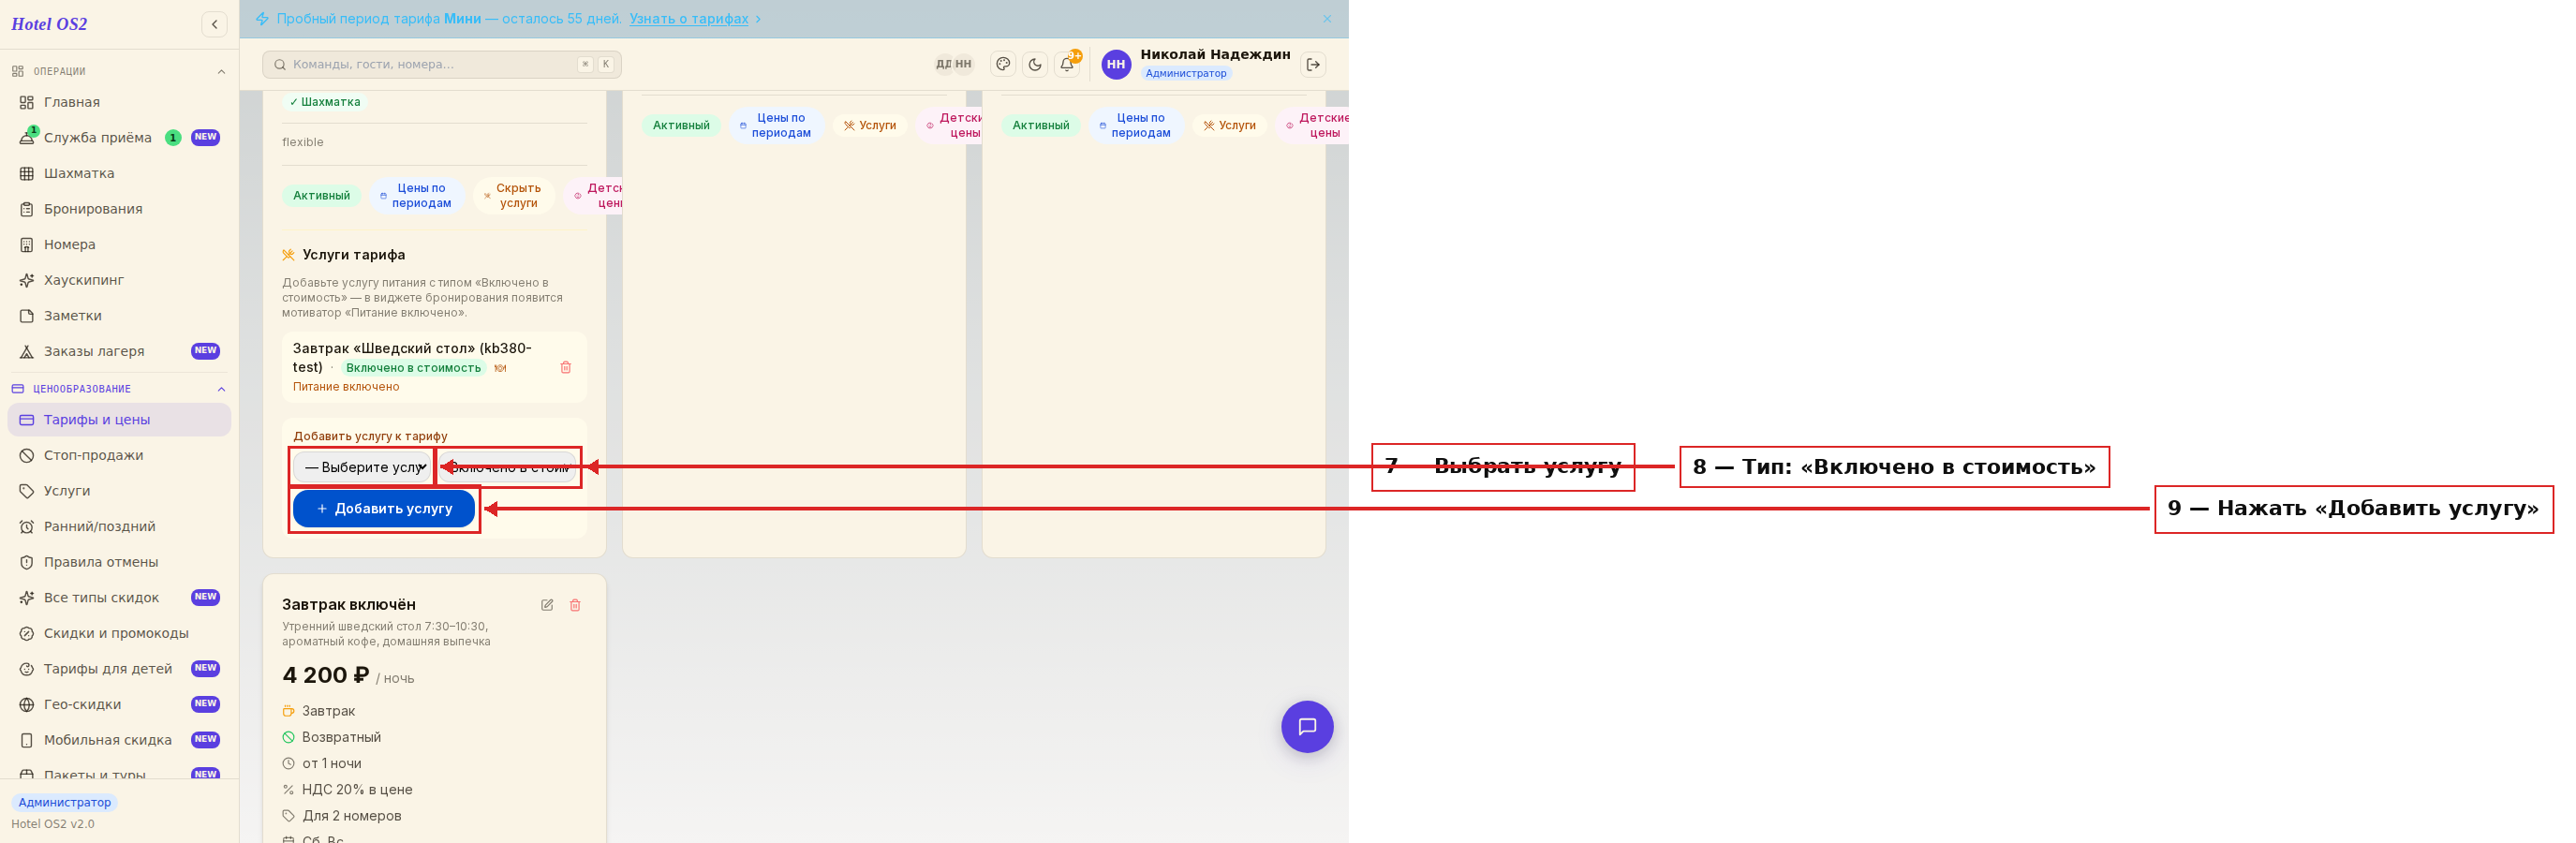
Task: Open the Выберите услугу dropdown
Action: click(x=363, y=467)
